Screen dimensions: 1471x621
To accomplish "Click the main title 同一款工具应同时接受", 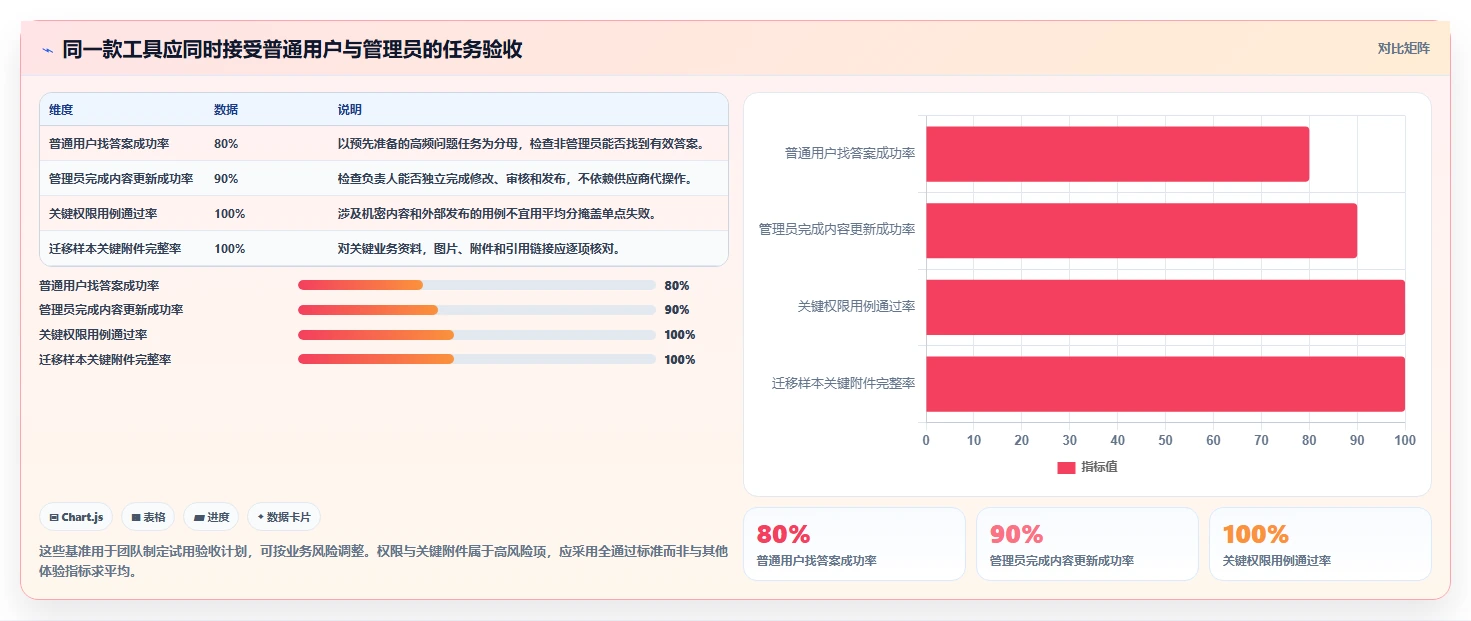I will [x=292, y=49].
